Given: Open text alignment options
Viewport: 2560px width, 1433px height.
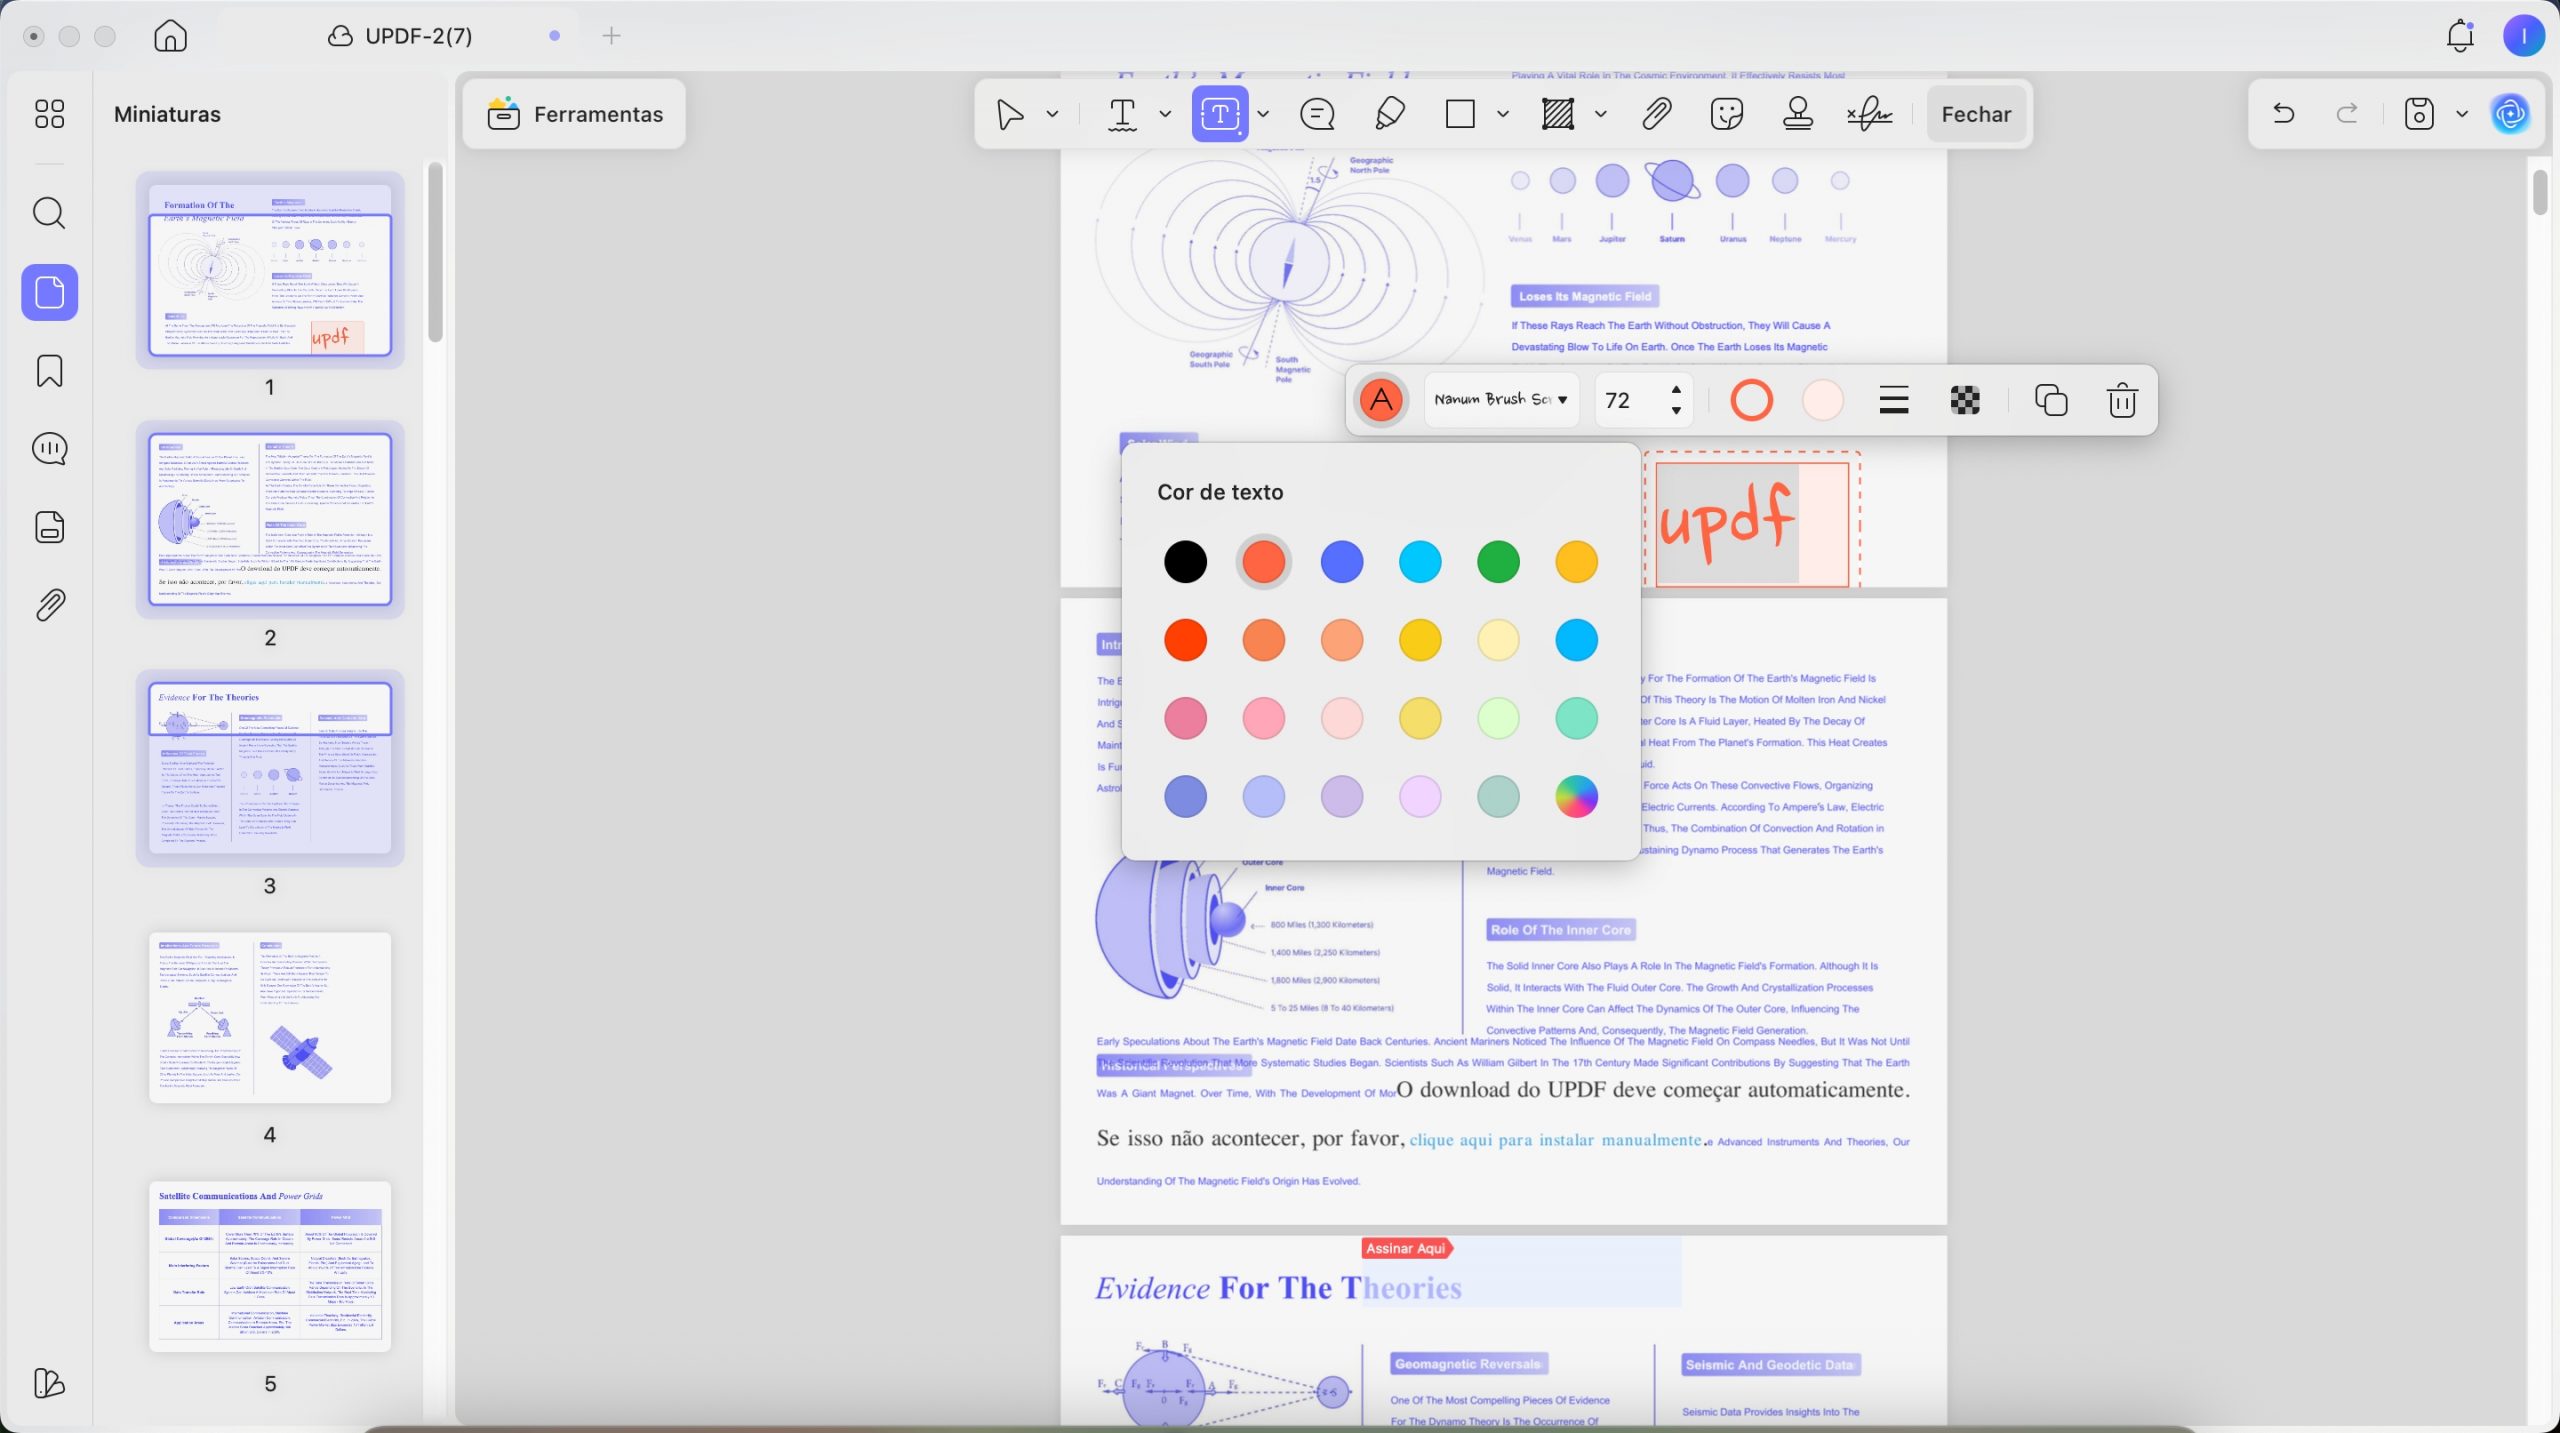Looking at the screenshot, I should tap(1893, 400).
